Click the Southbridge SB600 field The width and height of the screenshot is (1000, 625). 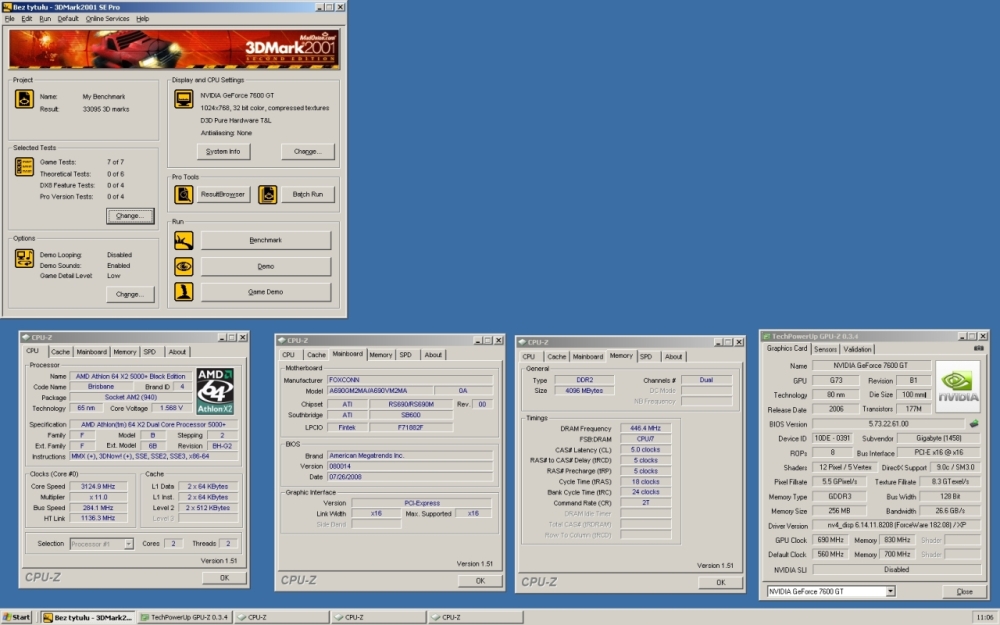coord(411,415)
